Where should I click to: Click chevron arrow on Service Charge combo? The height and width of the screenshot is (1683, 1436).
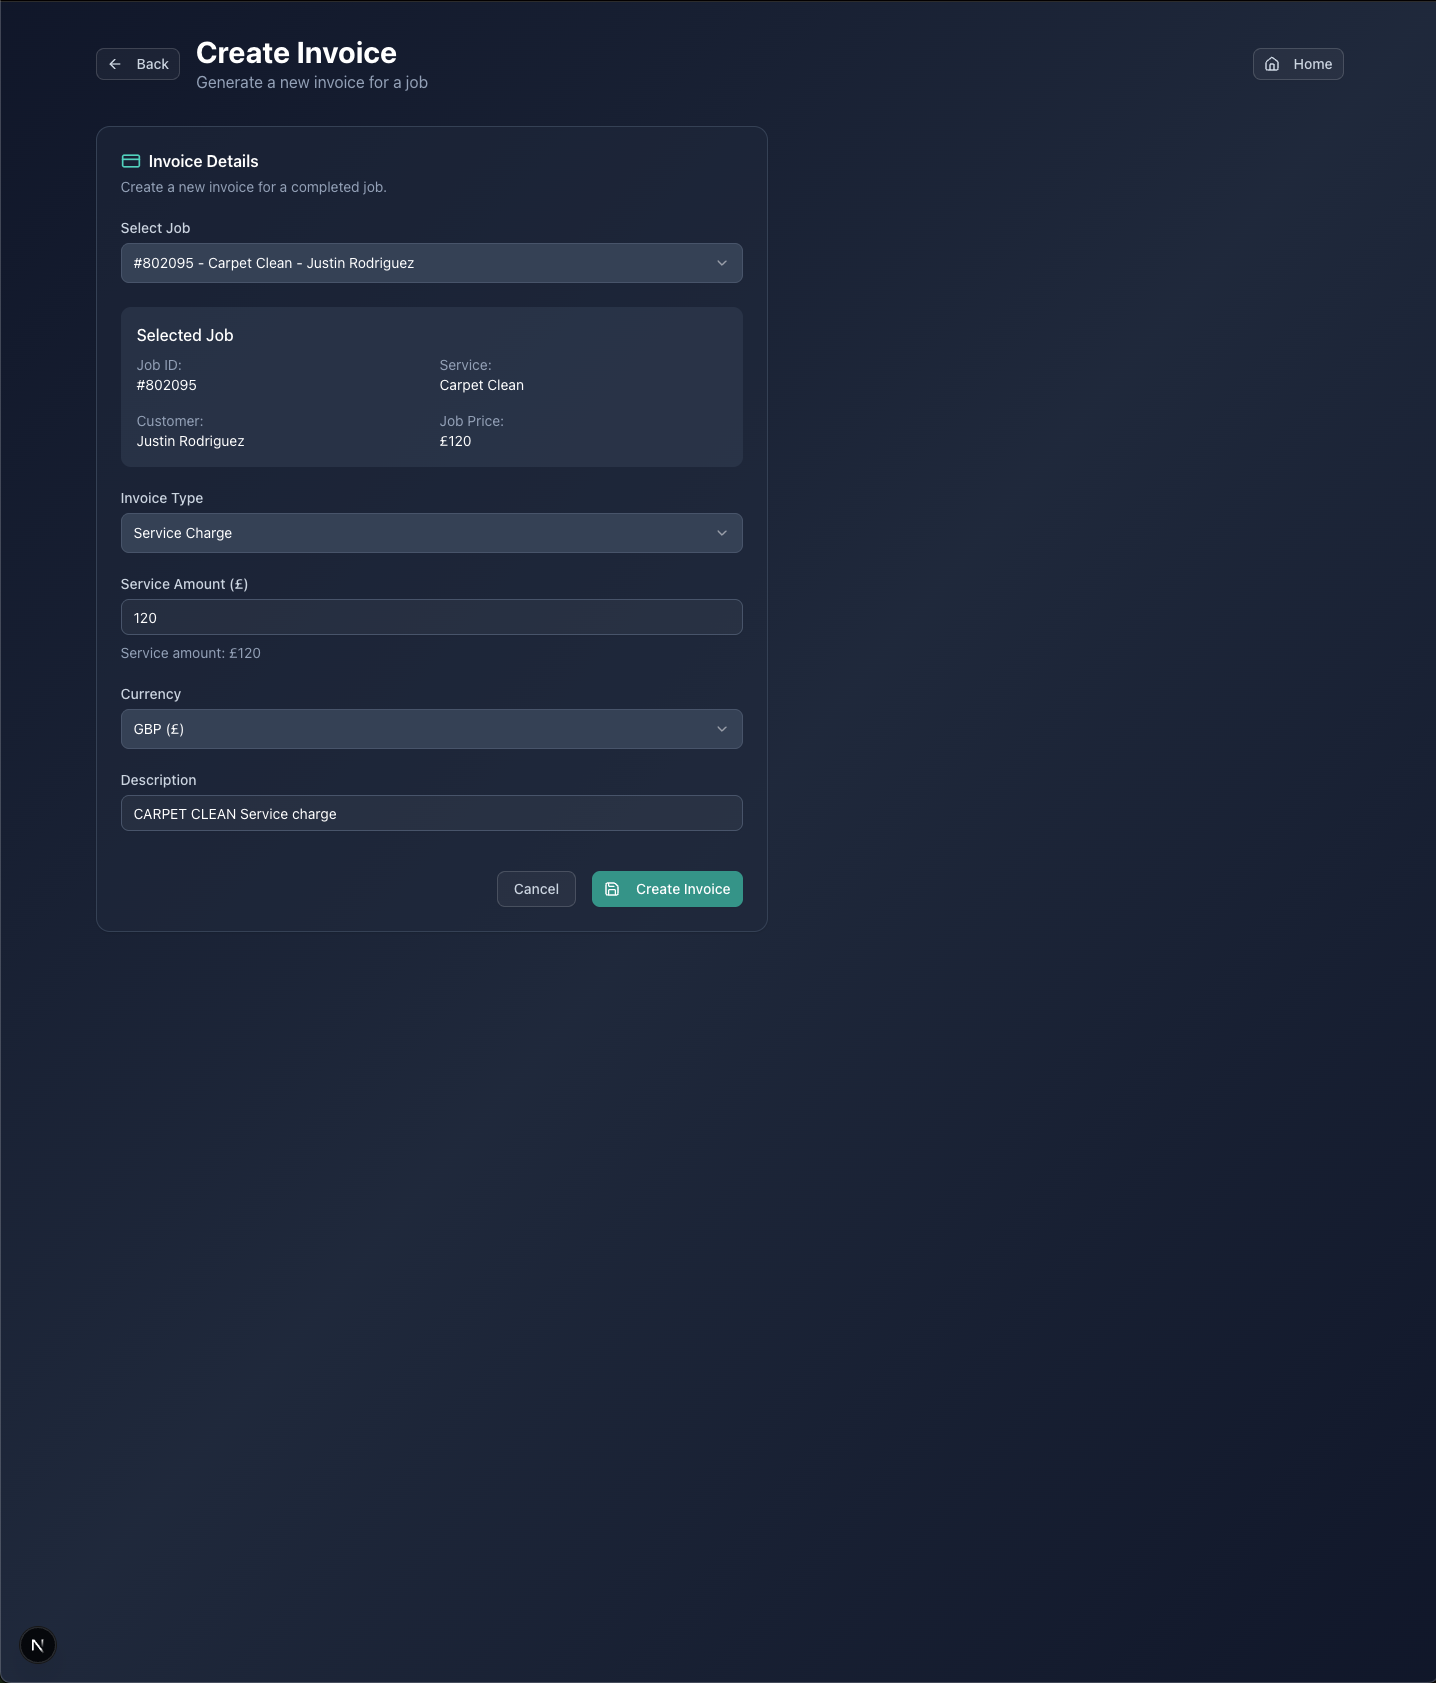click(x=722, y=533)
